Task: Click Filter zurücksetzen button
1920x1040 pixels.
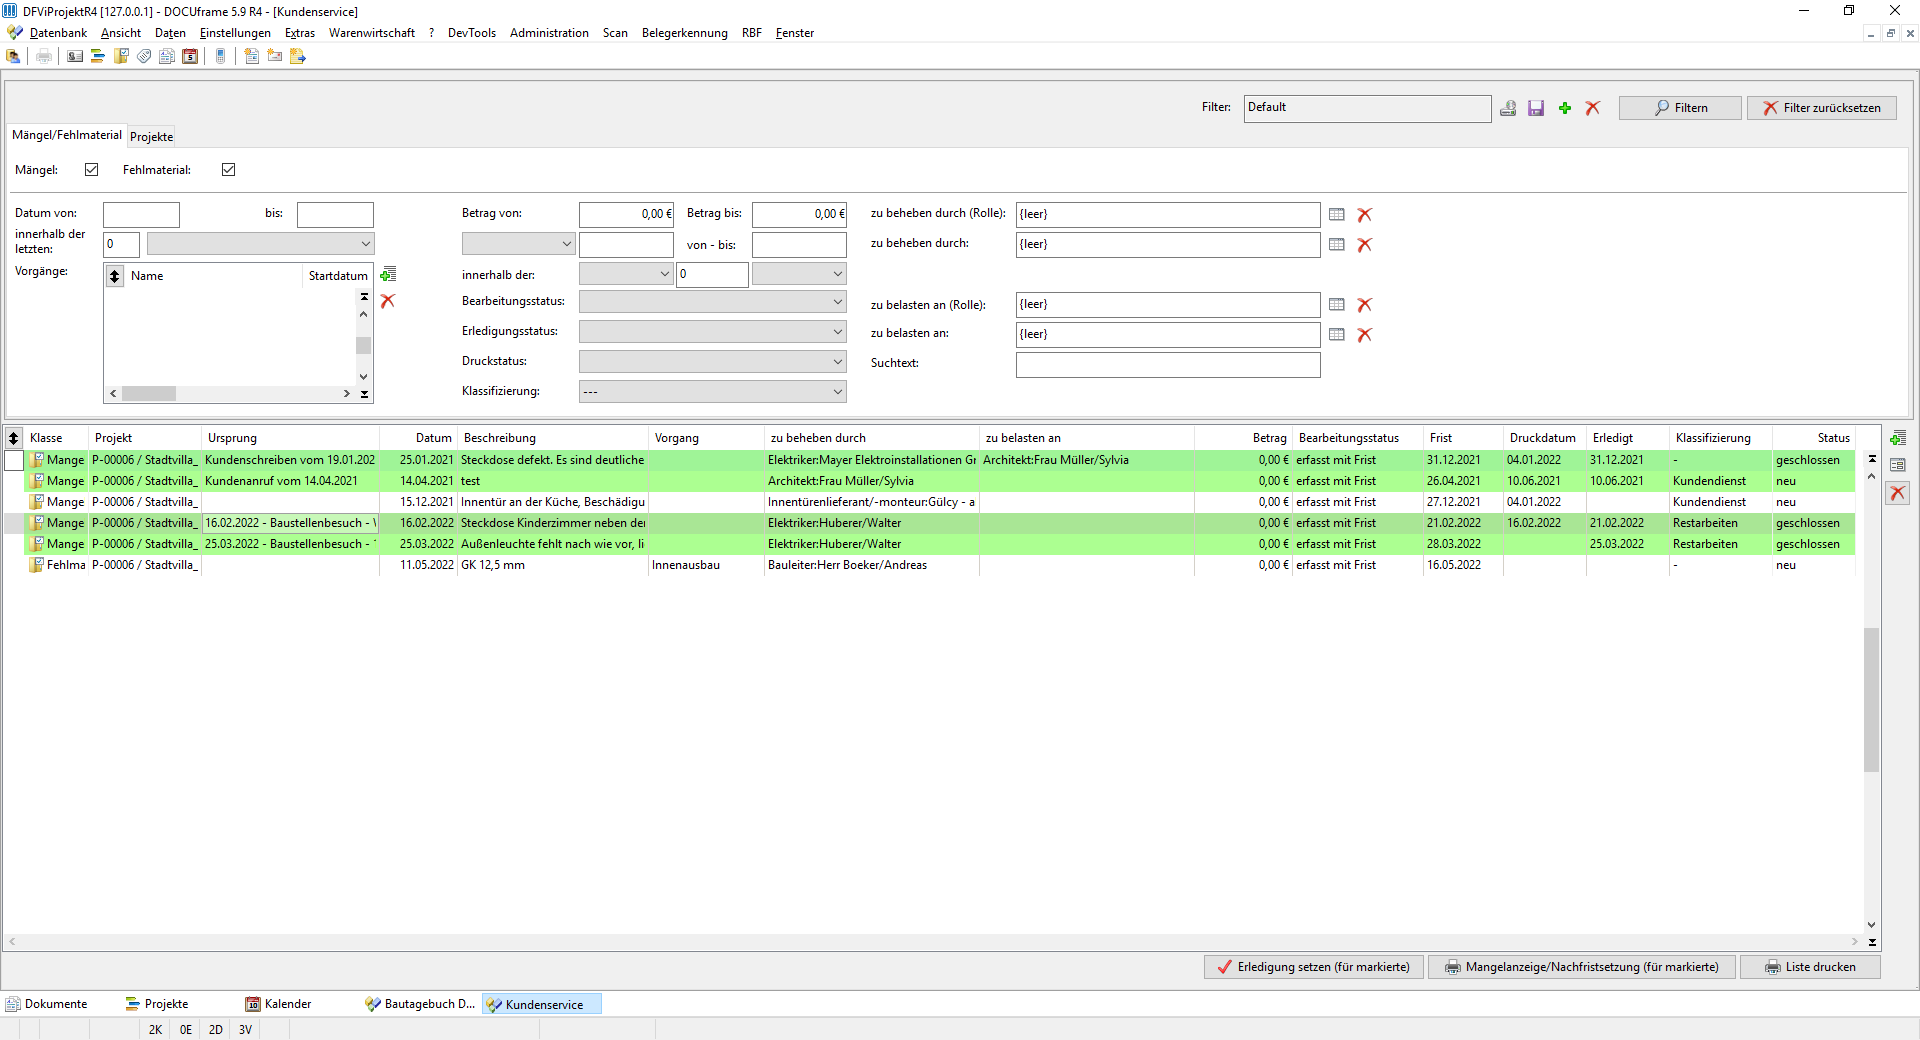Action: (x=1822, y=108)
